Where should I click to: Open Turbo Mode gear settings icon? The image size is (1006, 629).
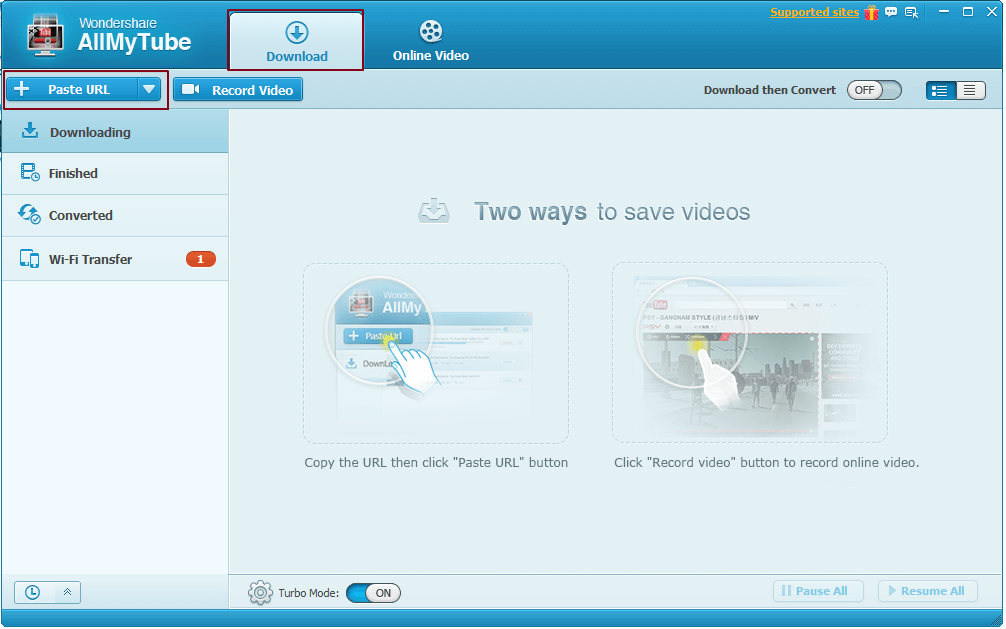coord(260,592)
